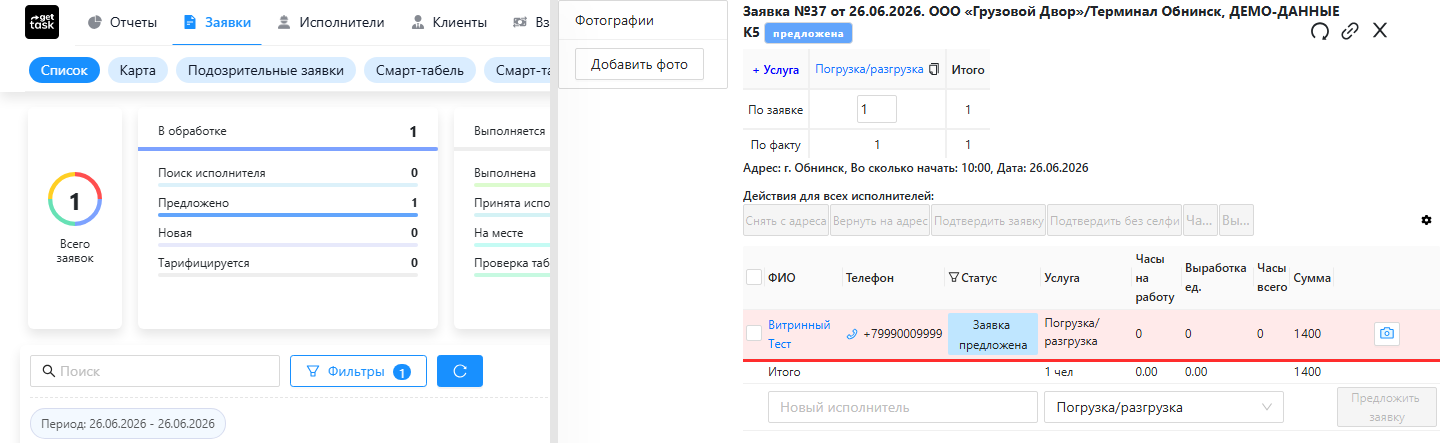Click the phone icon beside +79990009999
Image resolution: width=1440 pixels, height=443 pixels.
[852, 334]
